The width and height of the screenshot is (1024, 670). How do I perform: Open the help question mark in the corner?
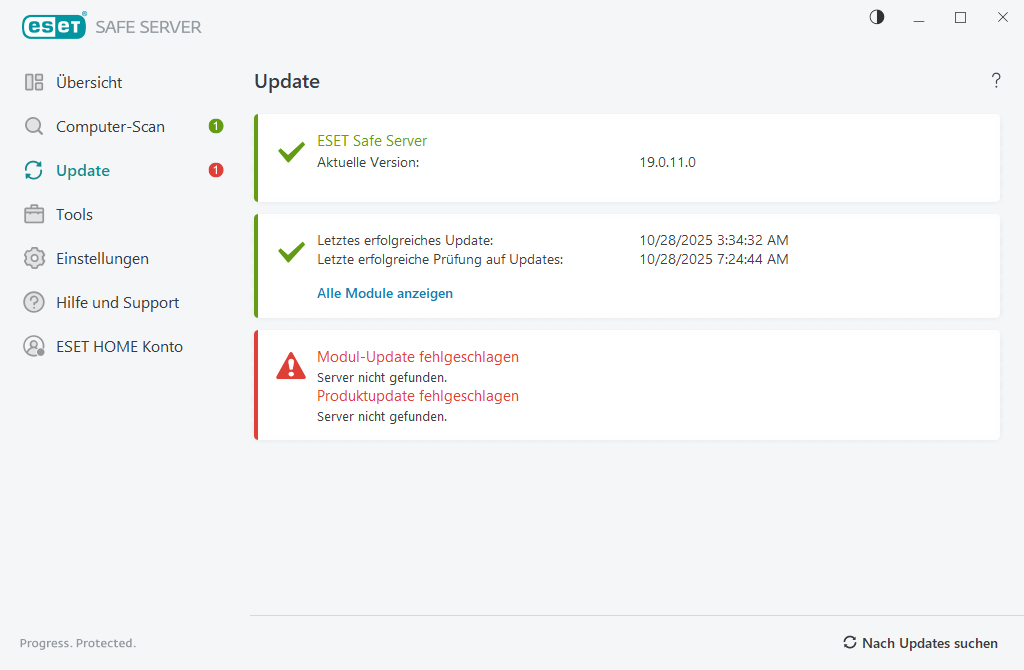[996, 81]
